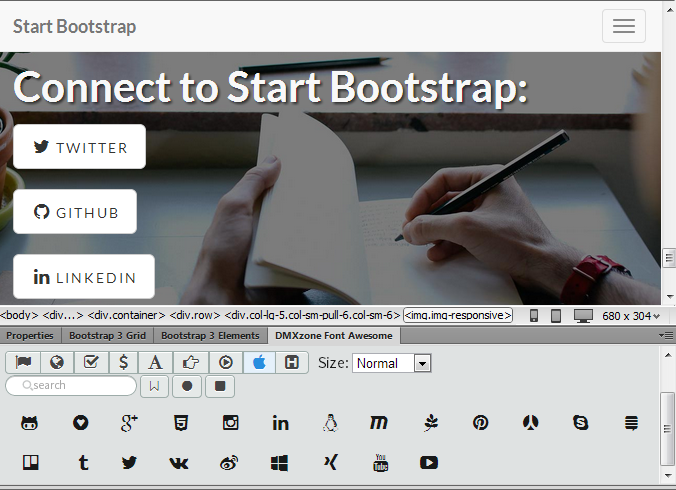Screen dimensions: 676x490
Task: Select the play circle video player category
Action: pos(226,362)
